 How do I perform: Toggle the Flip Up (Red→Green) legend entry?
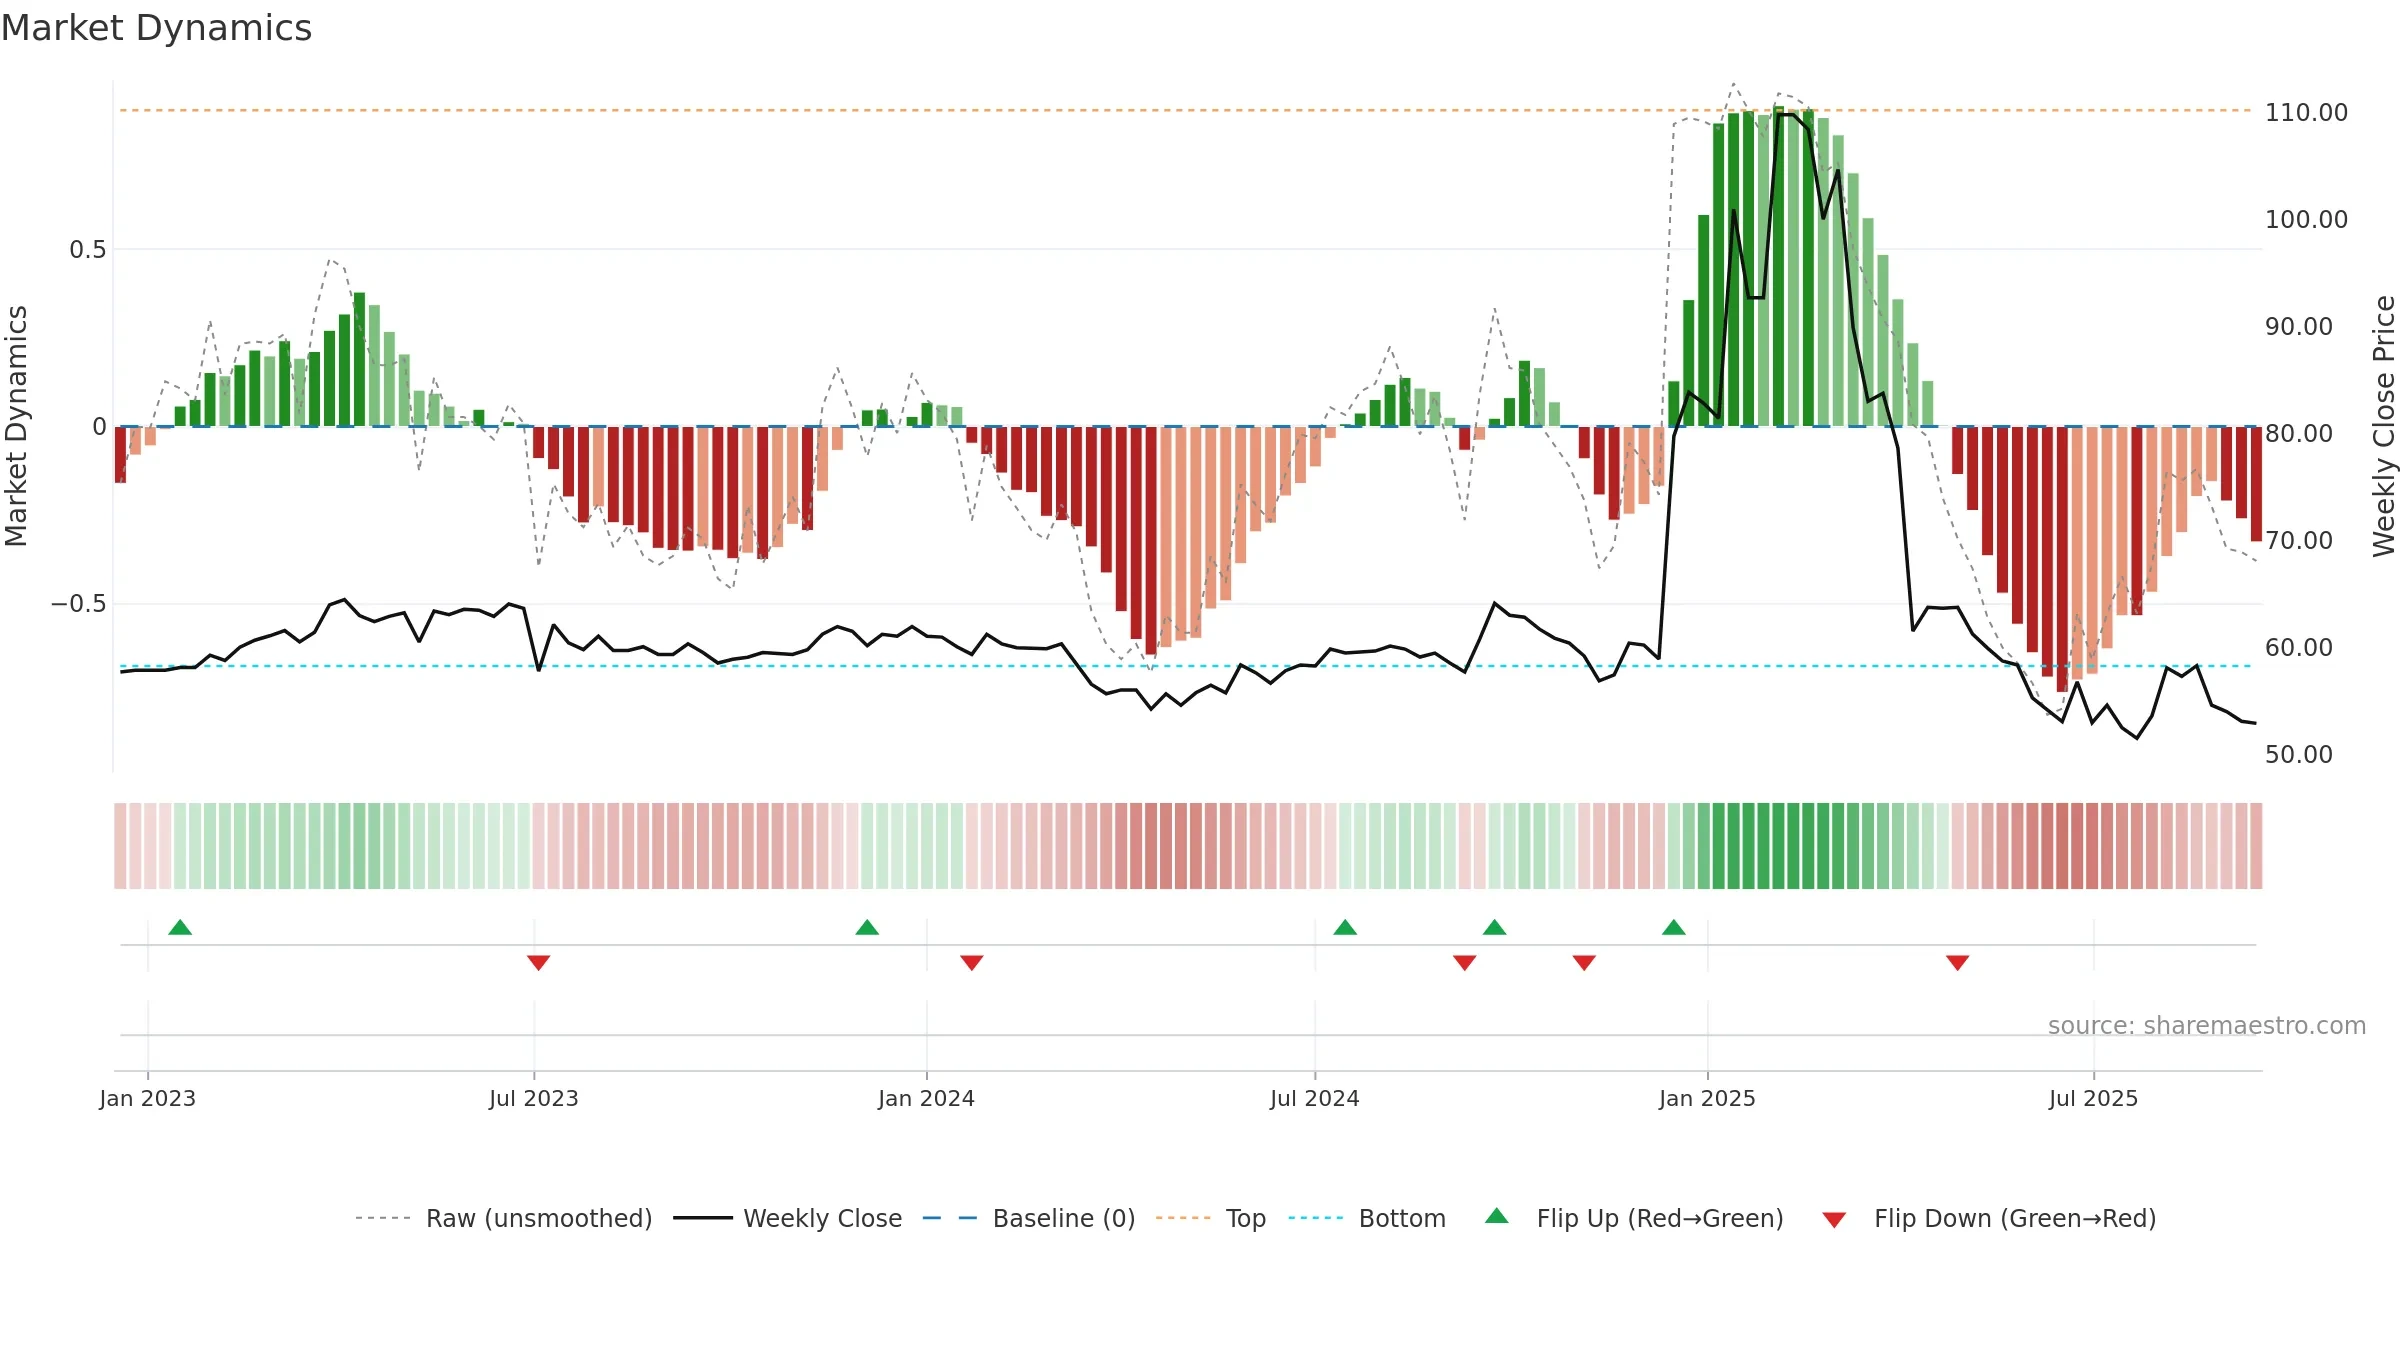1634,1218
